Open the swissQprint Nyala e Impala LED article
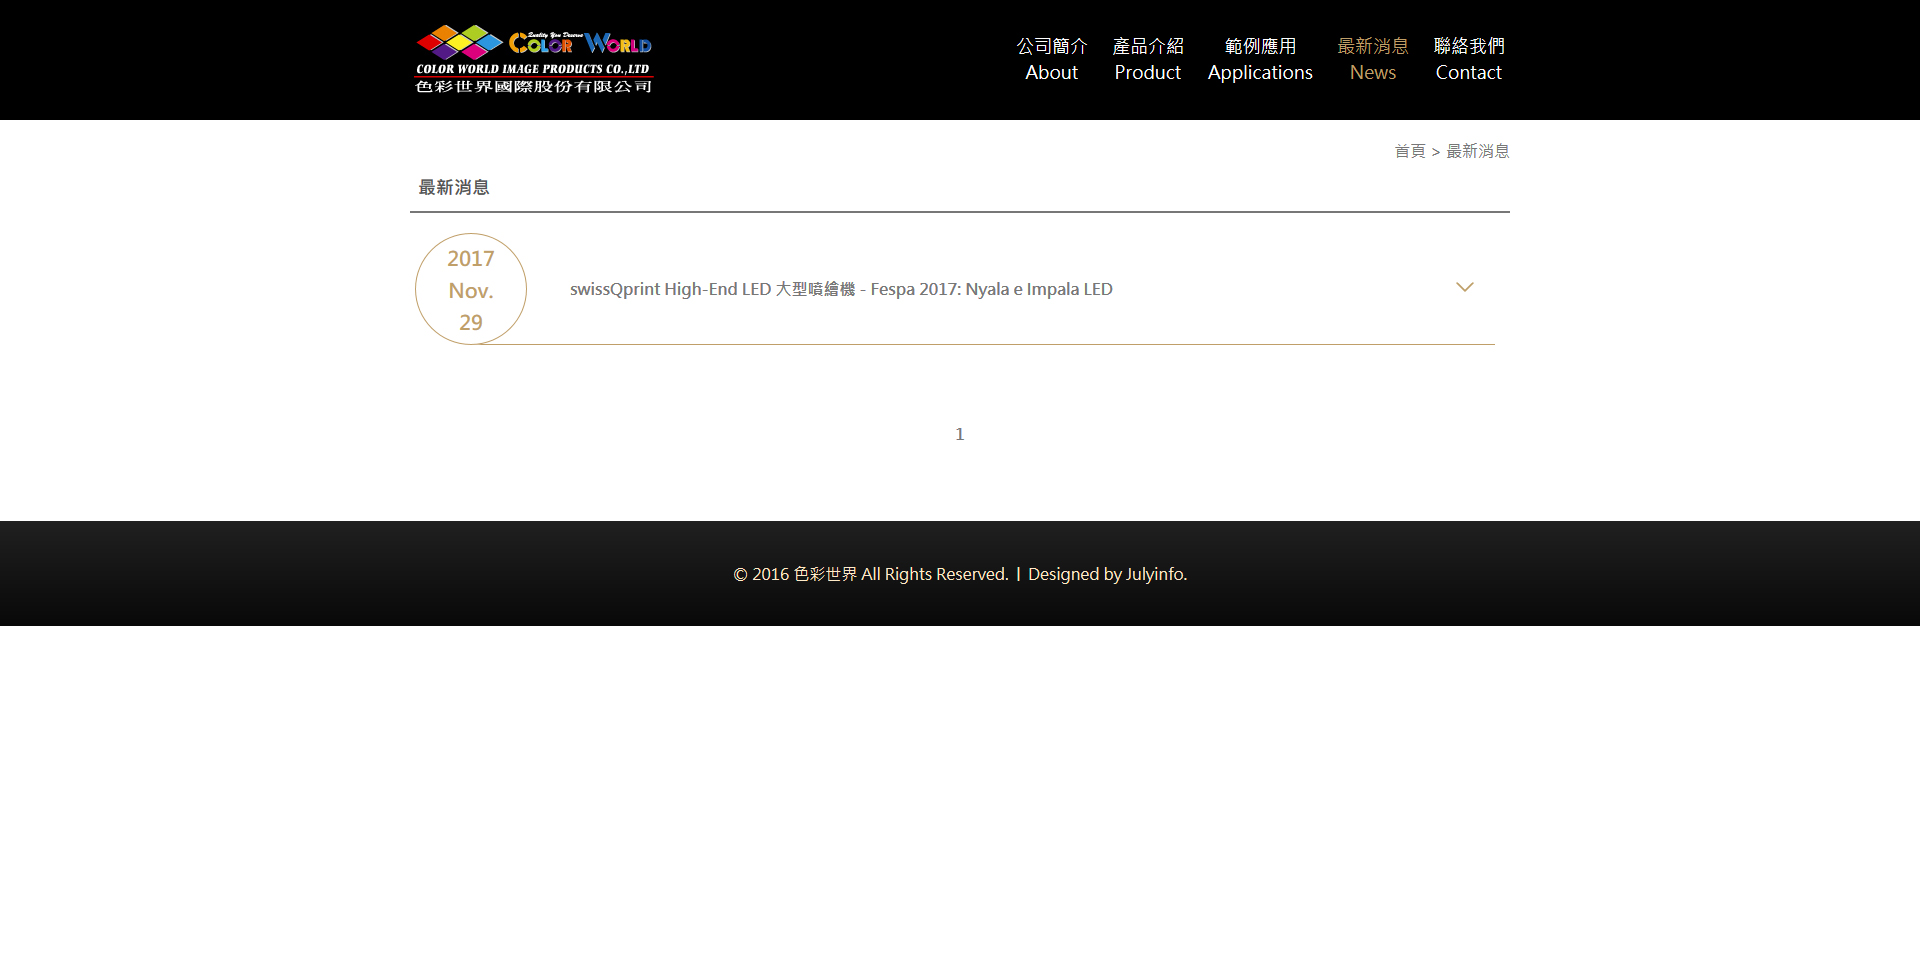This screenshot has width=1920, height=966. click(841, 289)
